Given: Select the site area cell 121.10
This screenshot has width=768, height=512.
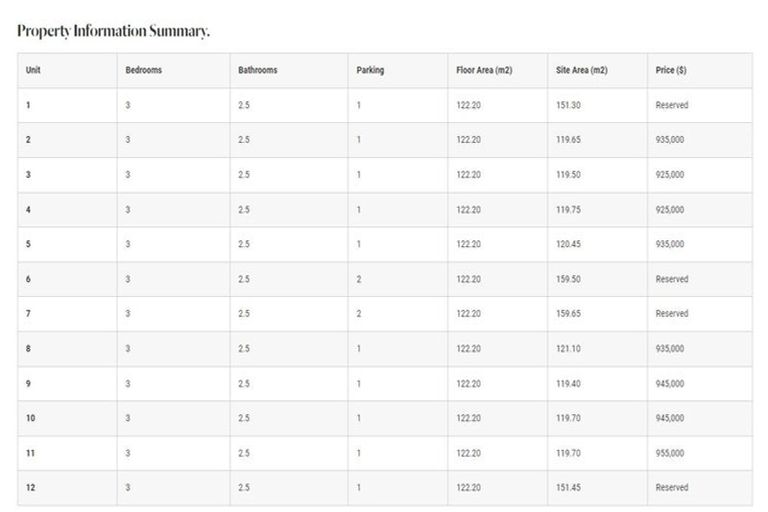Looking at the screenshot, I should point(569,349).
